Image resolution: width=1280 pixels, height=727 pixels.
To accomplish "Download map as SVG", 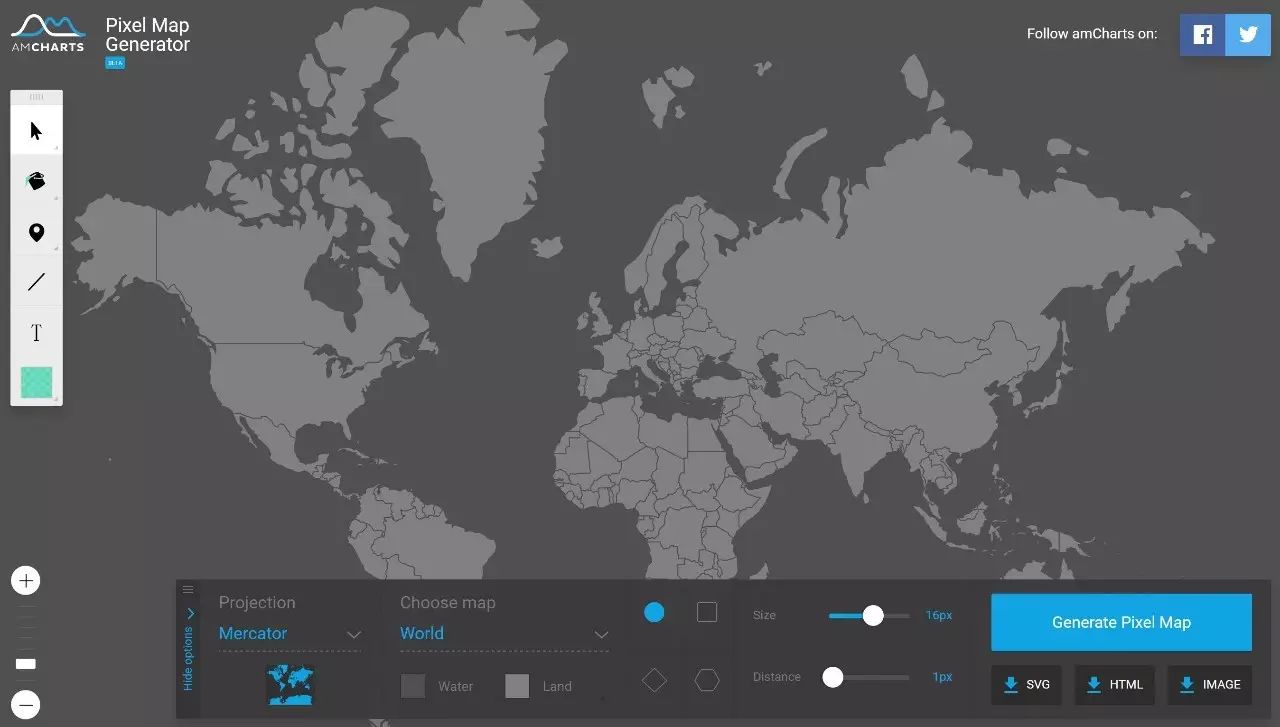I will tap(1027, 685).
